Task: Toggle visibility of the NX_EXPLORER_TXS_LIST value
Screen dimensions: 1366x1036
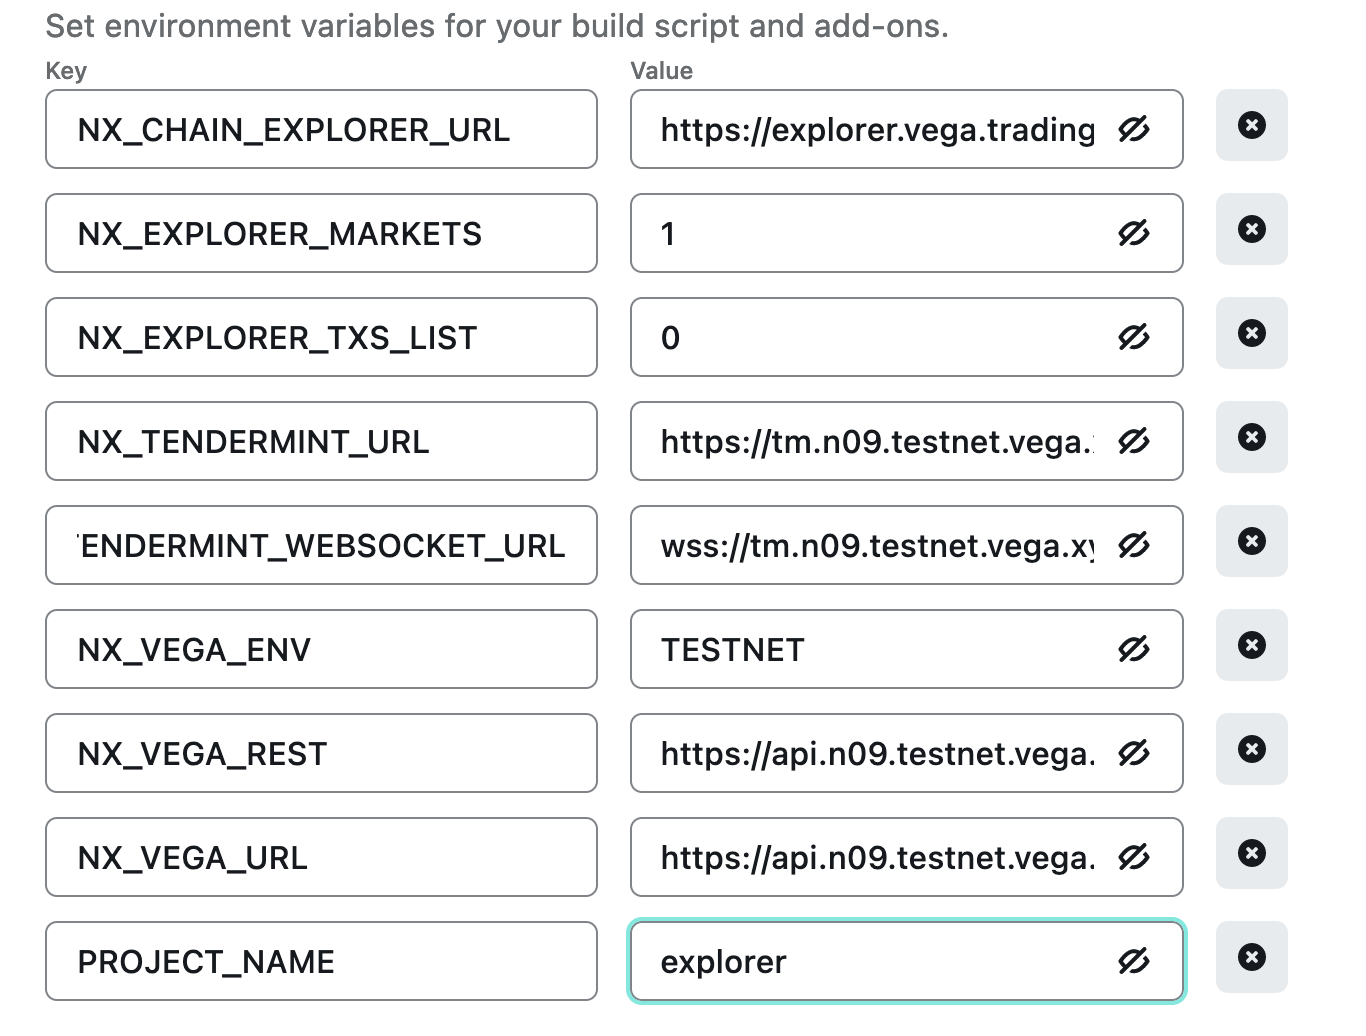Action: [x=1134, y=337]
